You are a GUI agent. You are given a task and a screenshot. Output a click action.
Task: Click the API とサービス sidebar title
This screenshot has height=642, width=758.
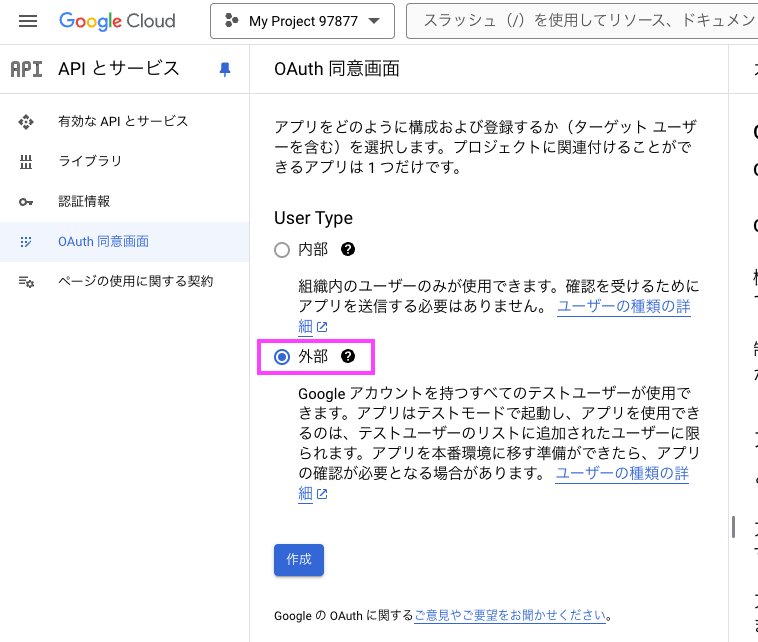click(x=119, y=69)
